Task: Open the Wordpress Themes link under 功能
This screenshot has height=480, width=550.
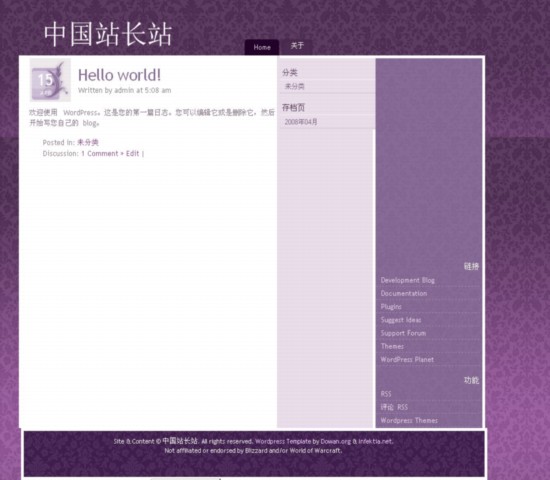Action: point(409,420)
